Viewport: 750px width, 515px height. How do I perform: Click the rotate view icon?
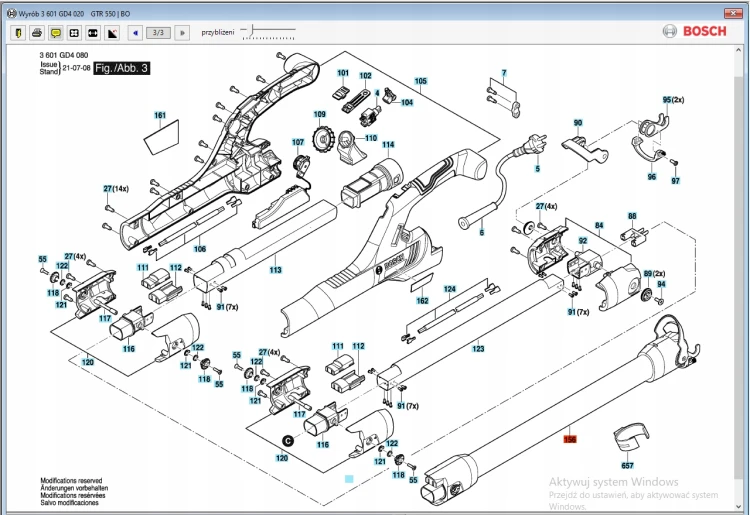point(112,33)
